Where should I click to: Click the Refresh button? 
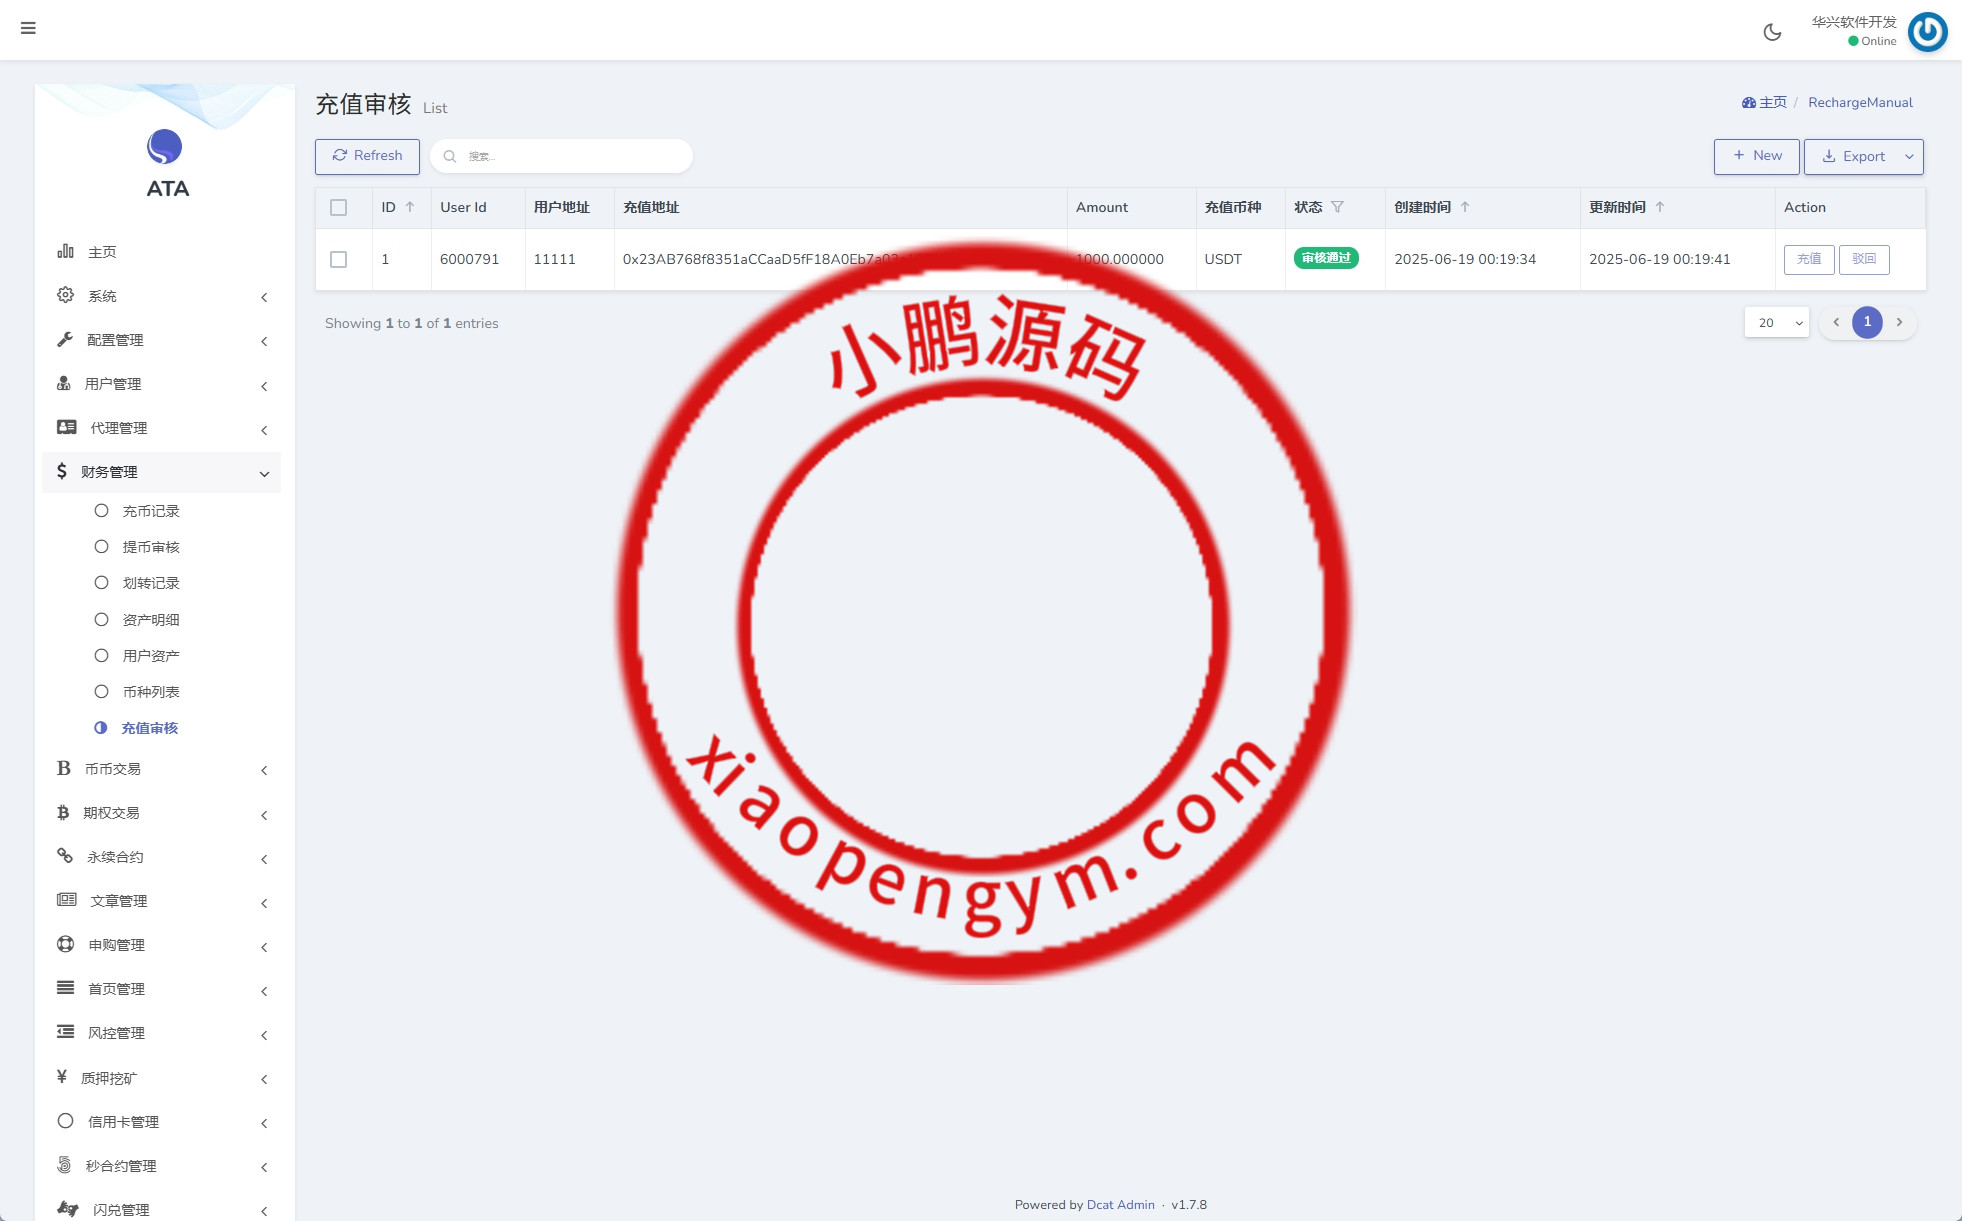click(367, 156)
